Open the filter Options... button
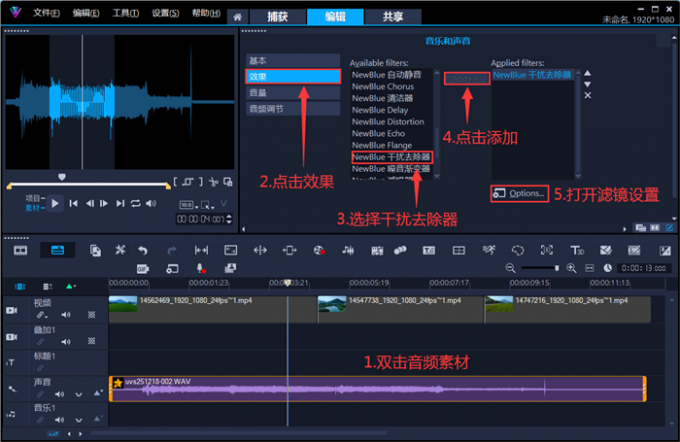680x442 pixels. (519, 192)
